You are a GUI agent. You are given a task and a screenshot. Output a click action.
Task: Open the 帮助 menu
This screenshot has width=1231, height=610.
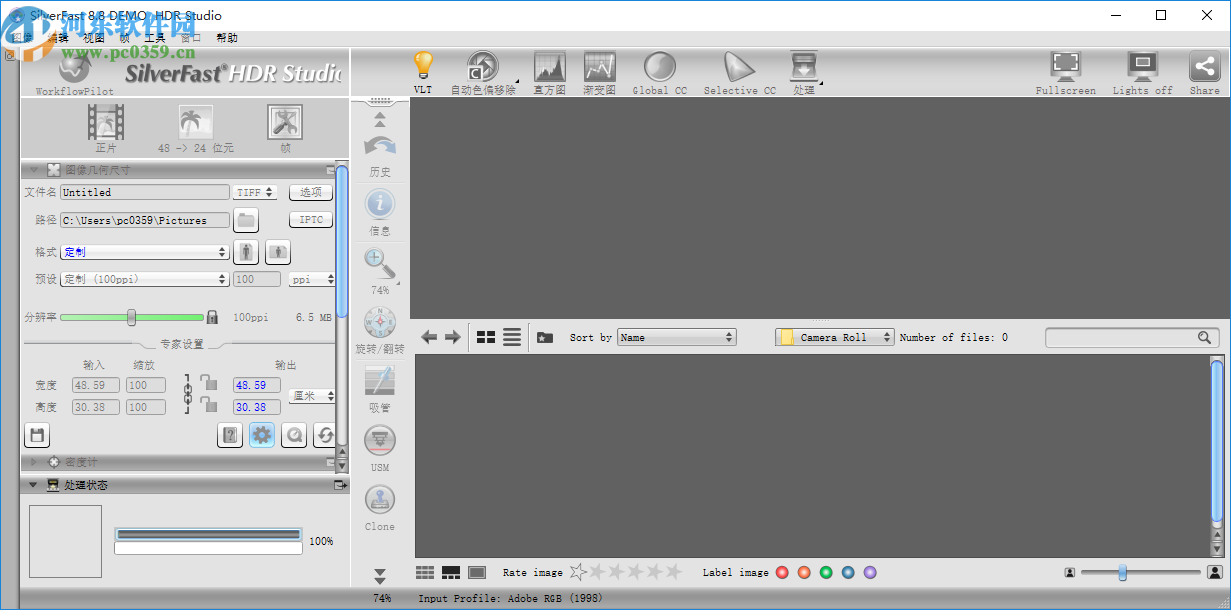pyautogui.click(x=227, y=38)
